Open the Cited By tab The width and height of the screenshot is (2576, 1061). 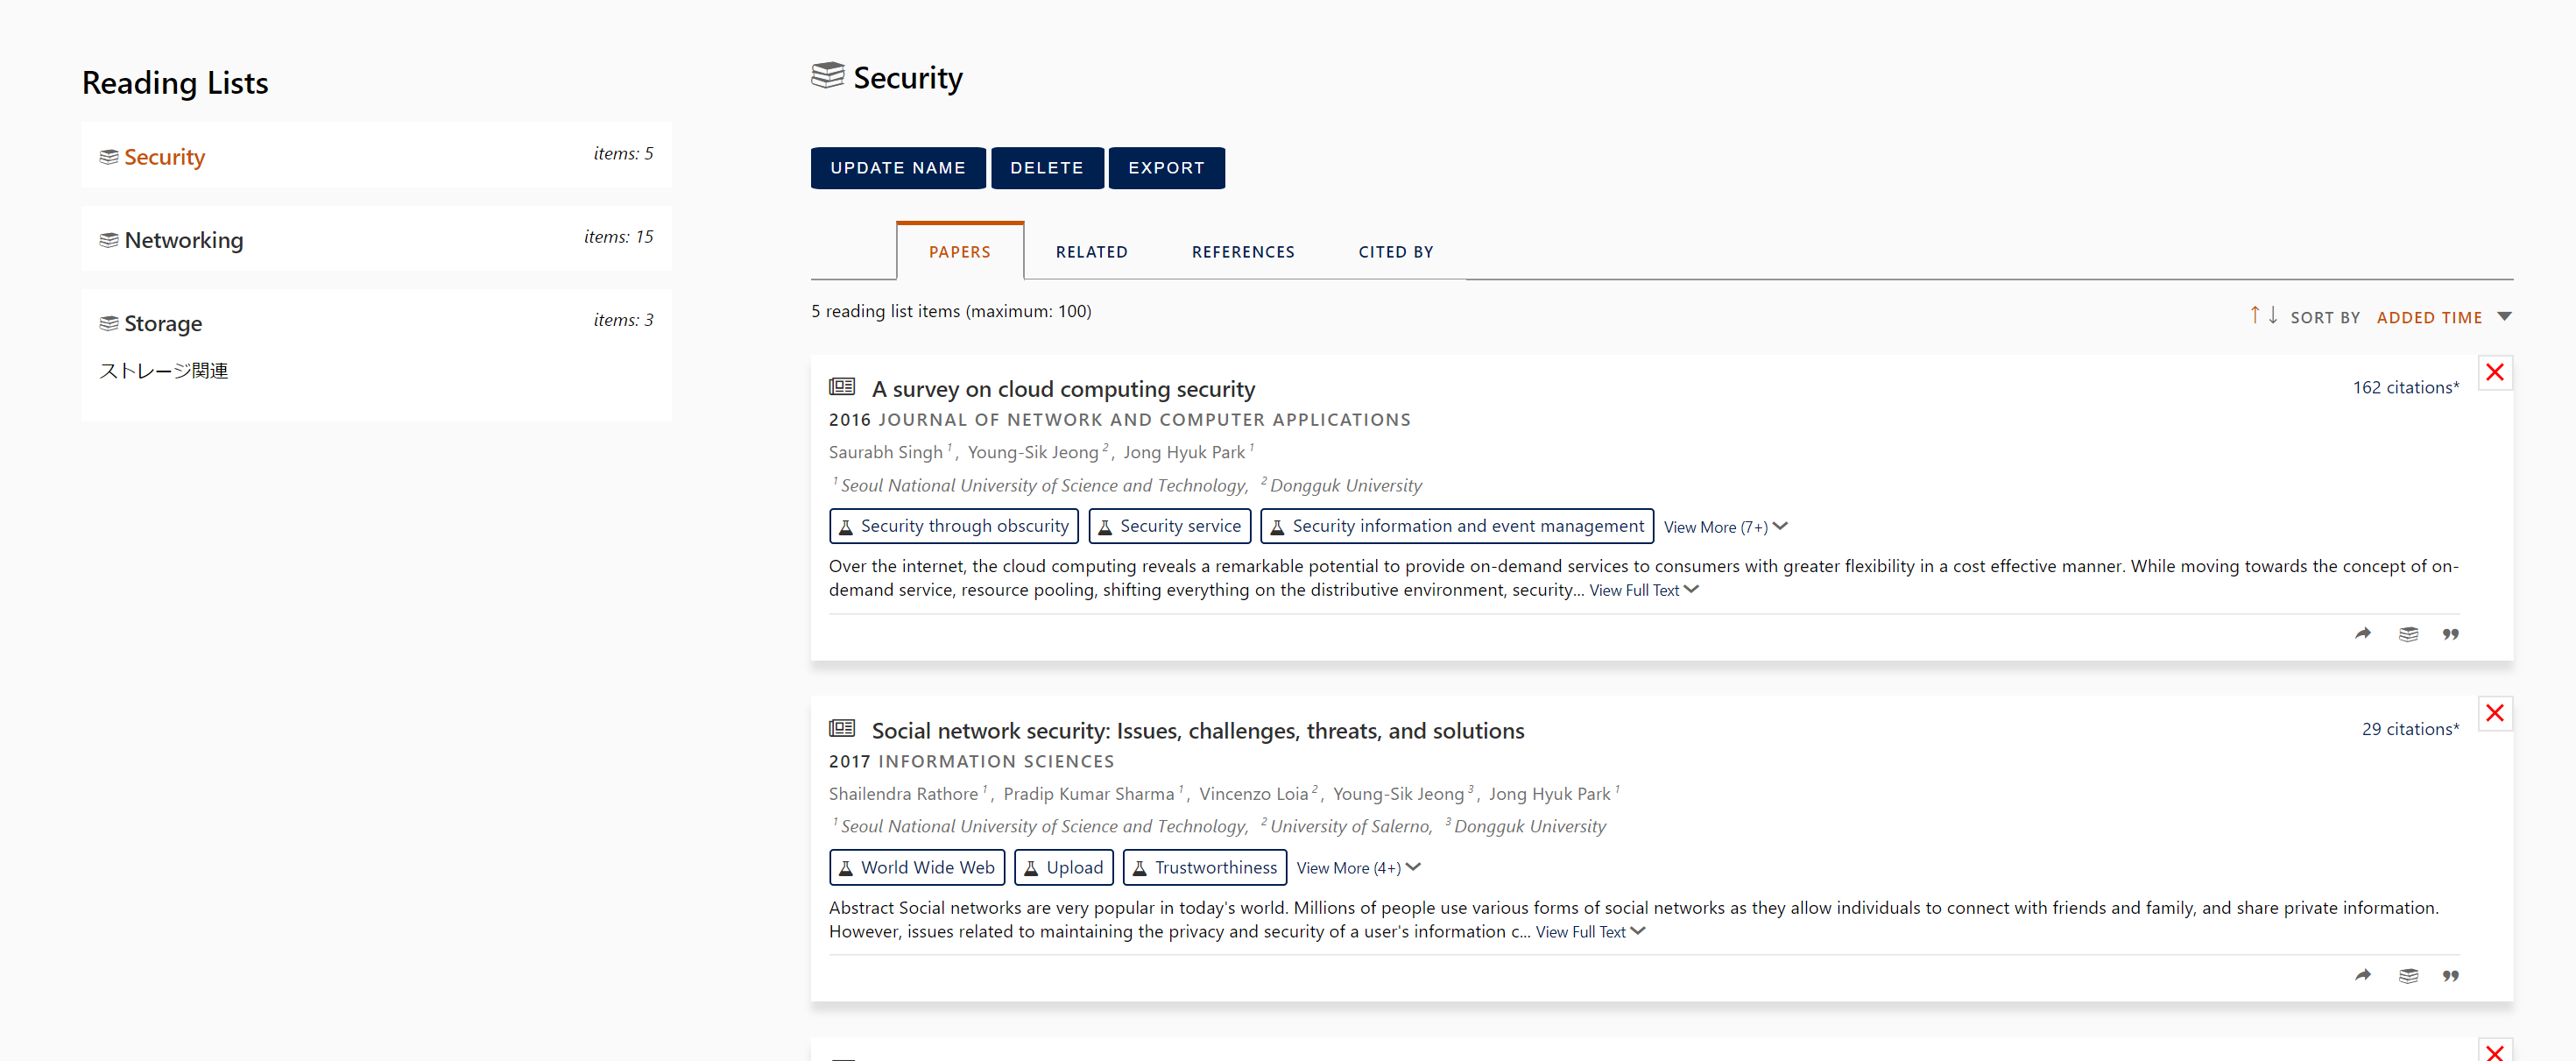(x=1395, y=252)
